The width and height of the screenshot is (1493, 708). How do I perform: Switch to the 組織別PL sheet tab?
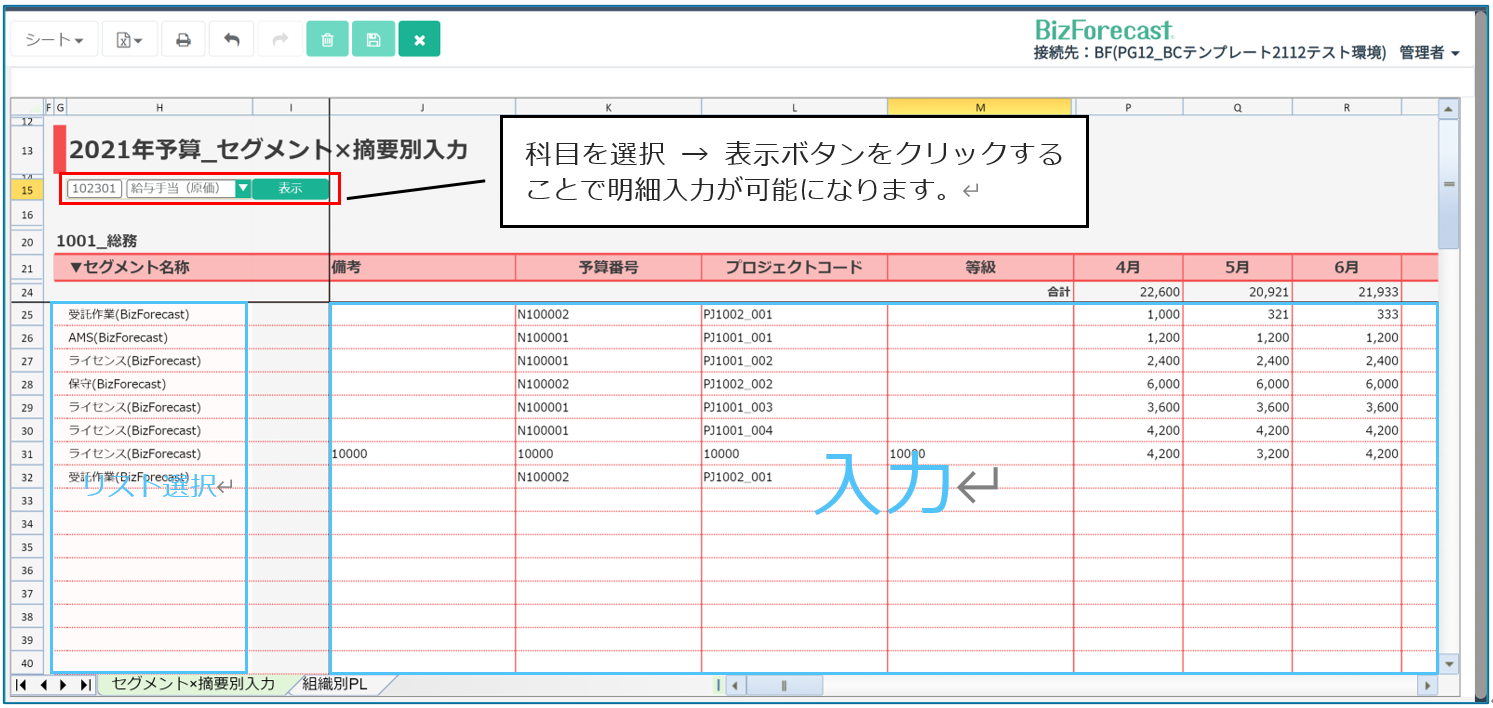pos(334,684)
